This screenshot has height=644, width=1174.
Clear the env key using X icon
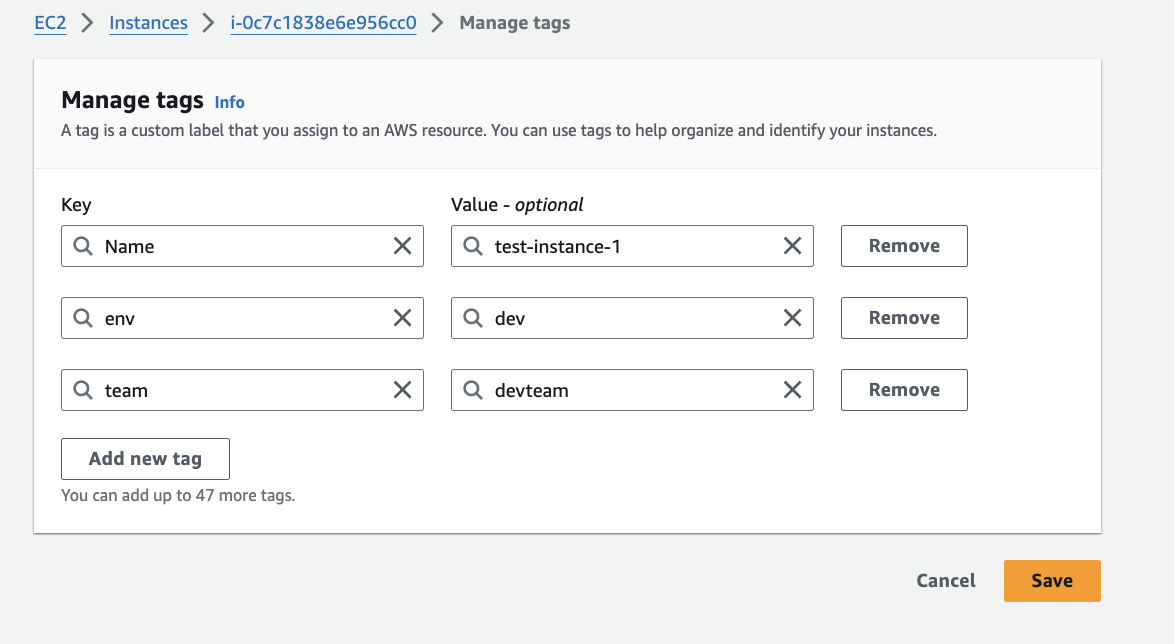[x=402, y=318]
